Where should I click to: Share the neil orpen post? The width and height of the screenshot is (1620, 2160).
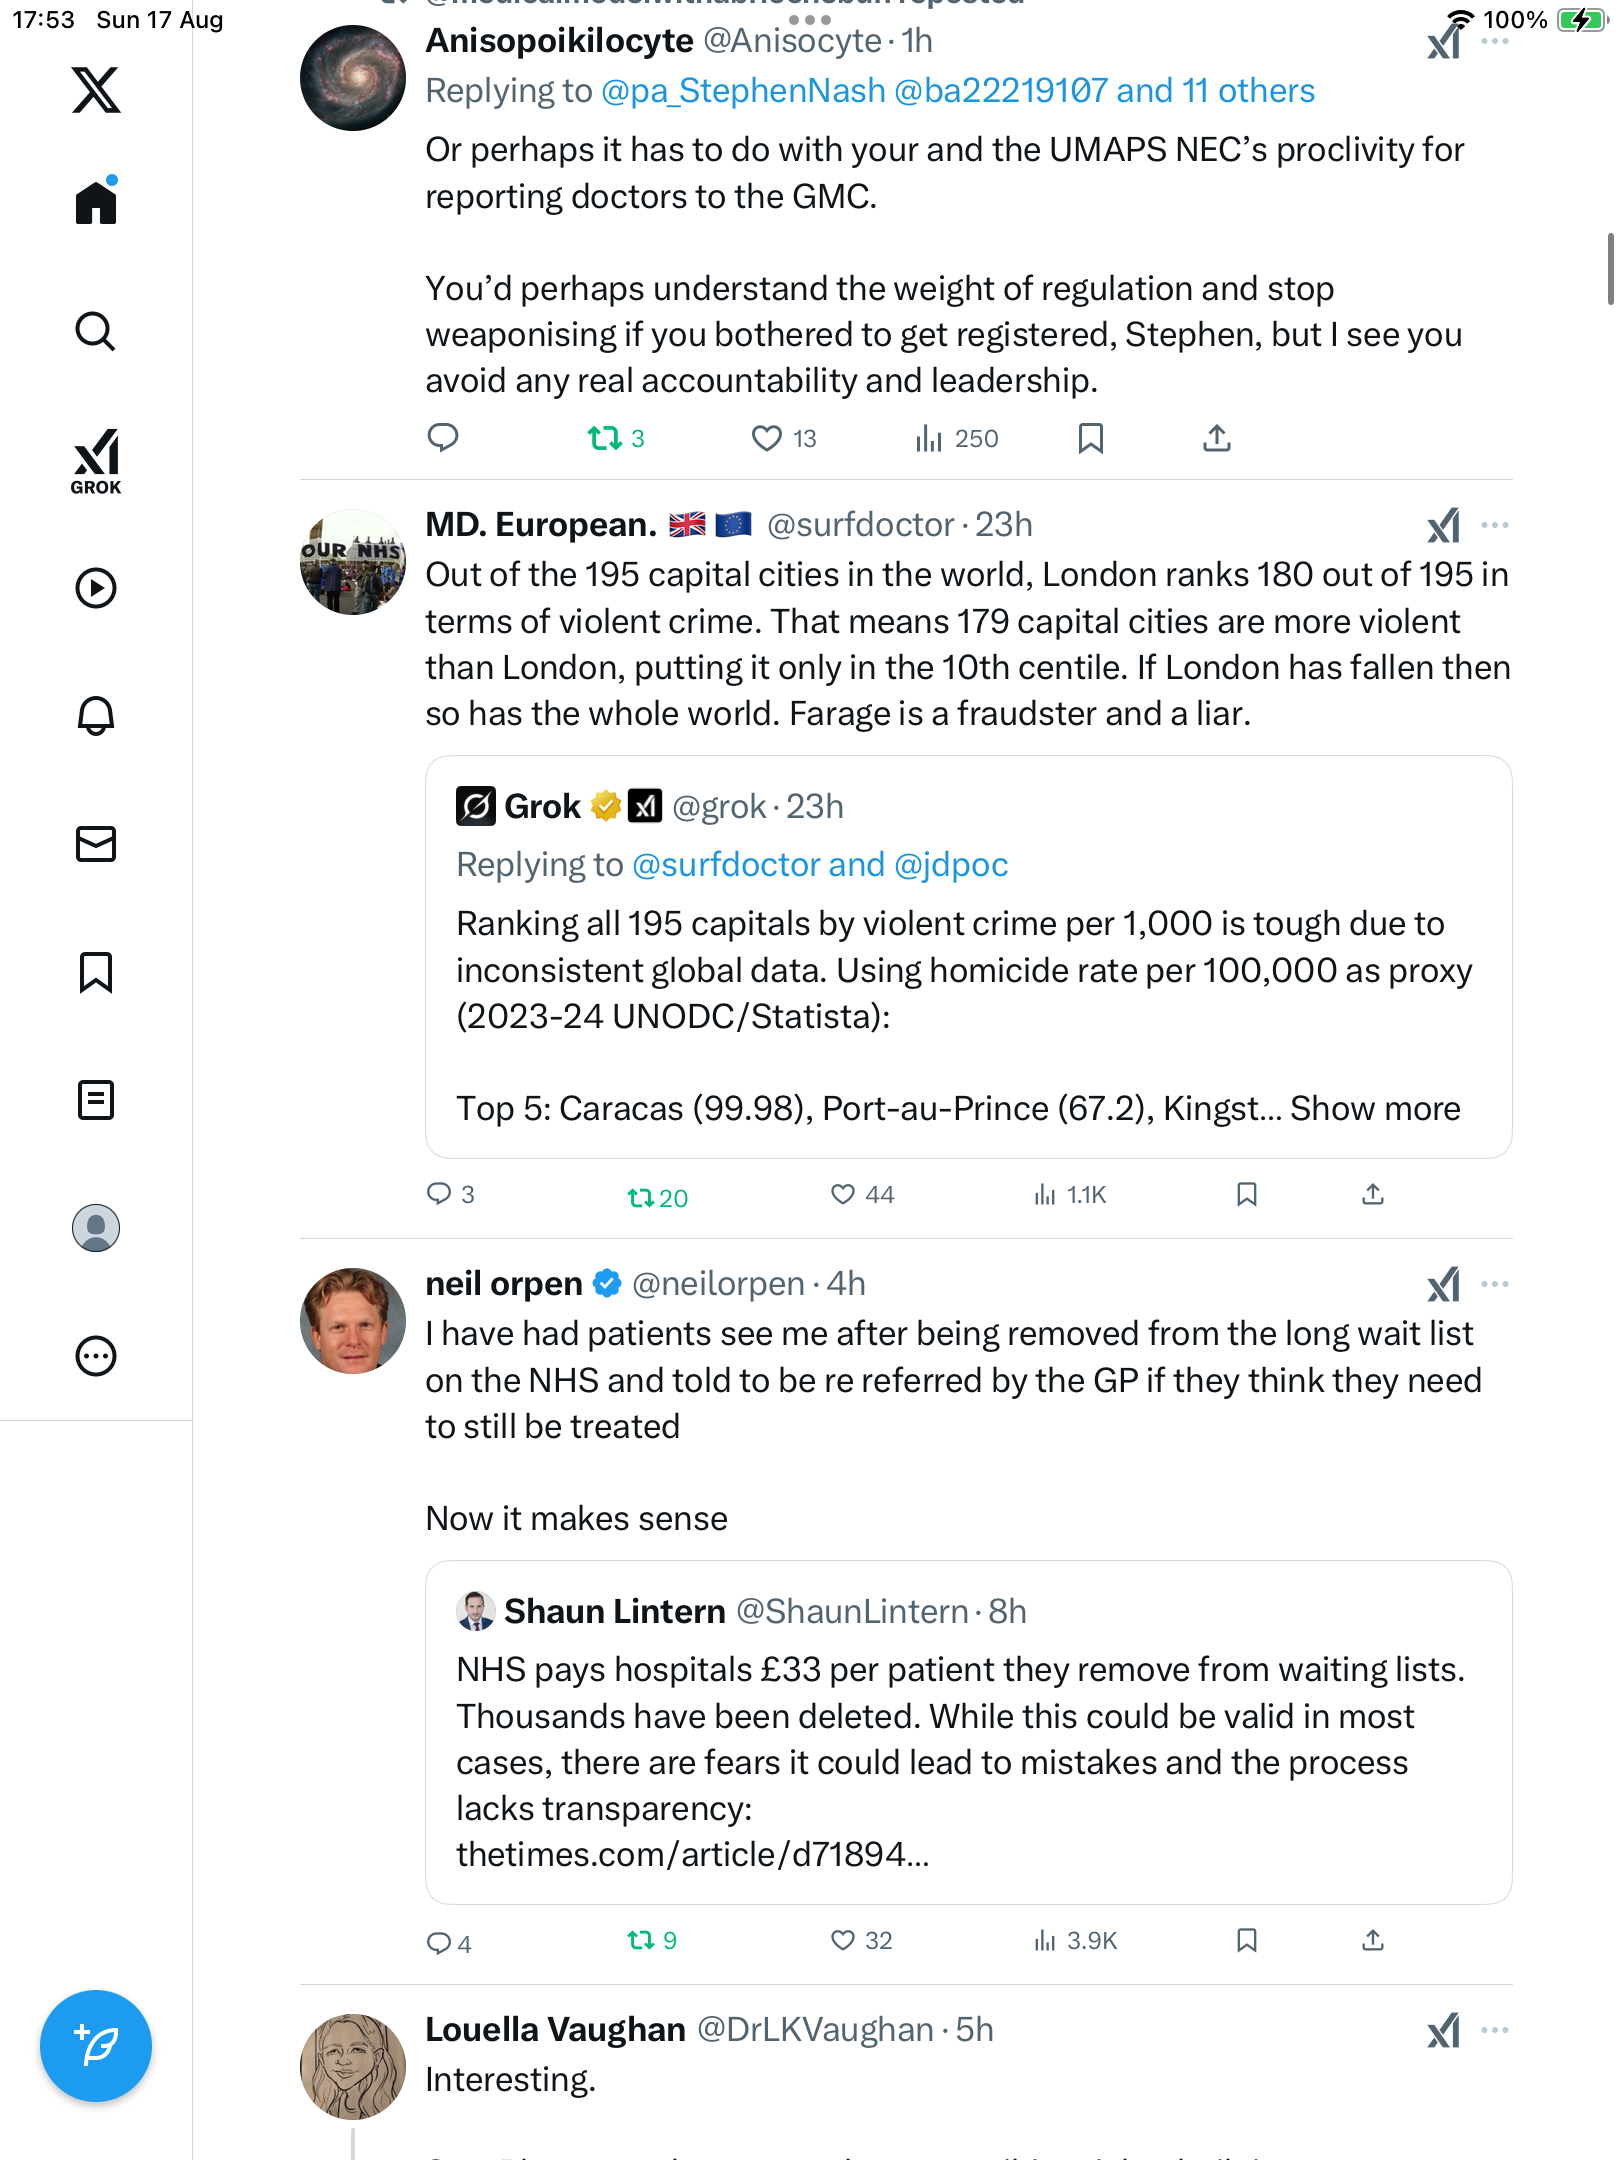click(1373, 1941)
